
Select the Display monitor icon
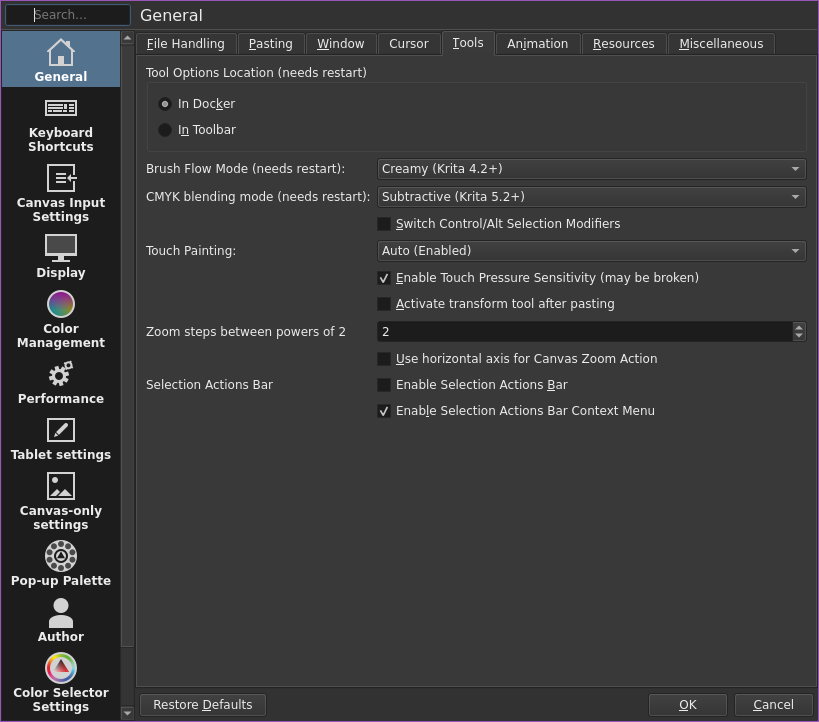pyautogui.click(x=61, y=248)
